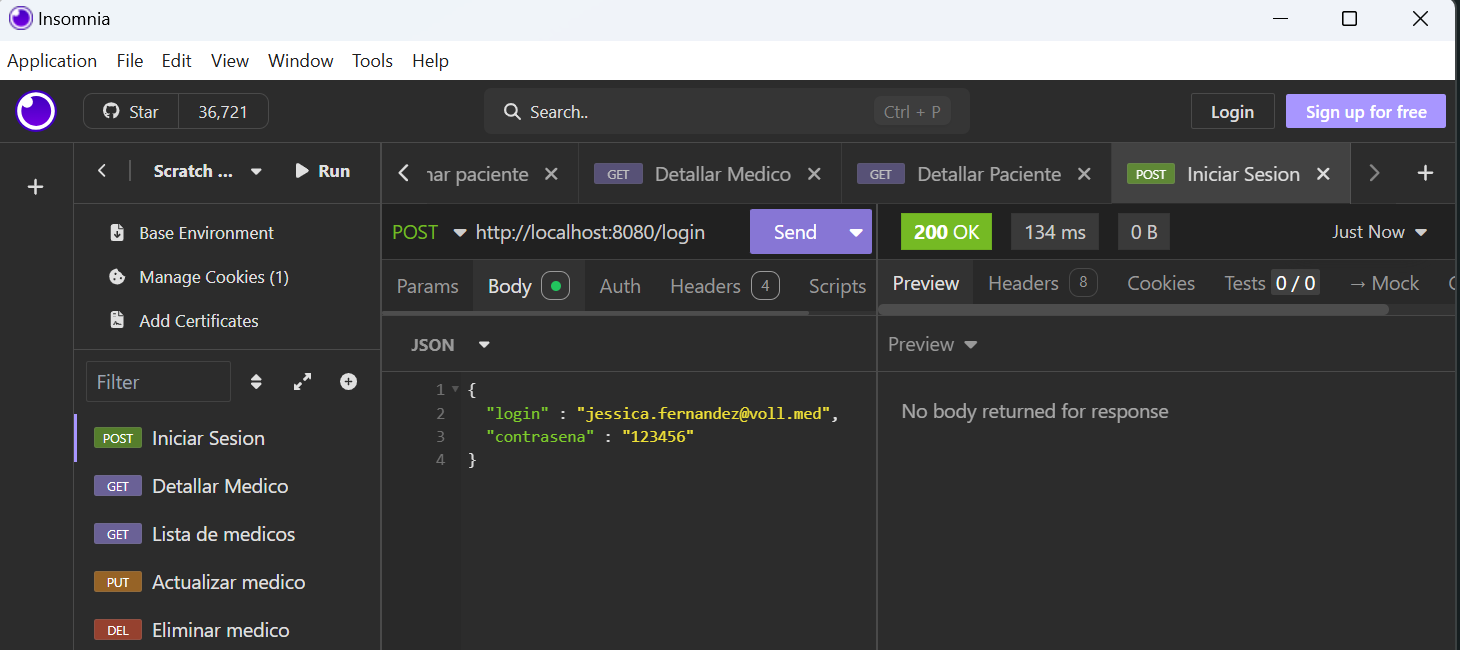Click the Search input bar

[726, 112]
